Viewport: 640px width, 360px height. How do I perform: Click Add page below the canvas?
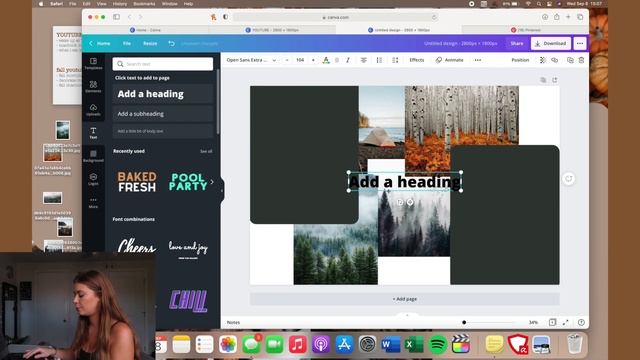[x=404, y=299]
